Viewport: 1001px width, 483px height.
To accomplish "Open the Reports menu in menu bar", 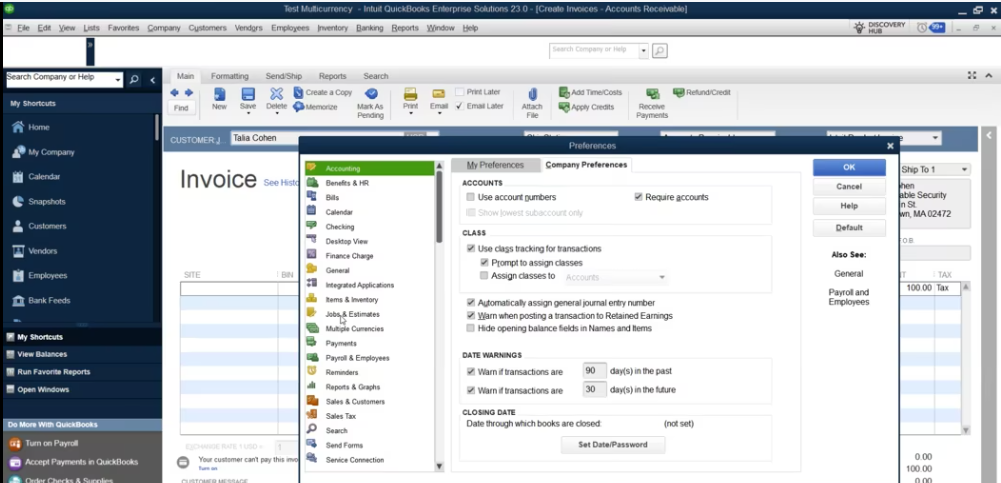I will pyautogui.click(x=405, y=28).
